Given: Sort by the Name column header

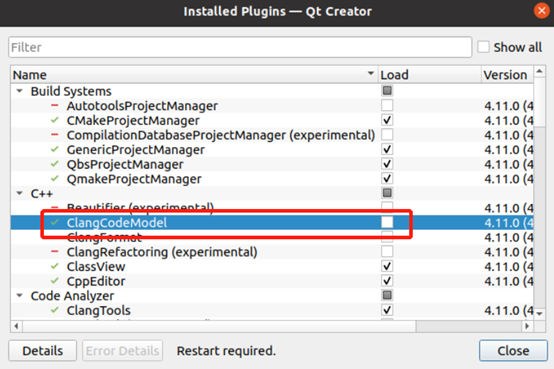Looking at the screenshot, I should (x=194, y=75).
